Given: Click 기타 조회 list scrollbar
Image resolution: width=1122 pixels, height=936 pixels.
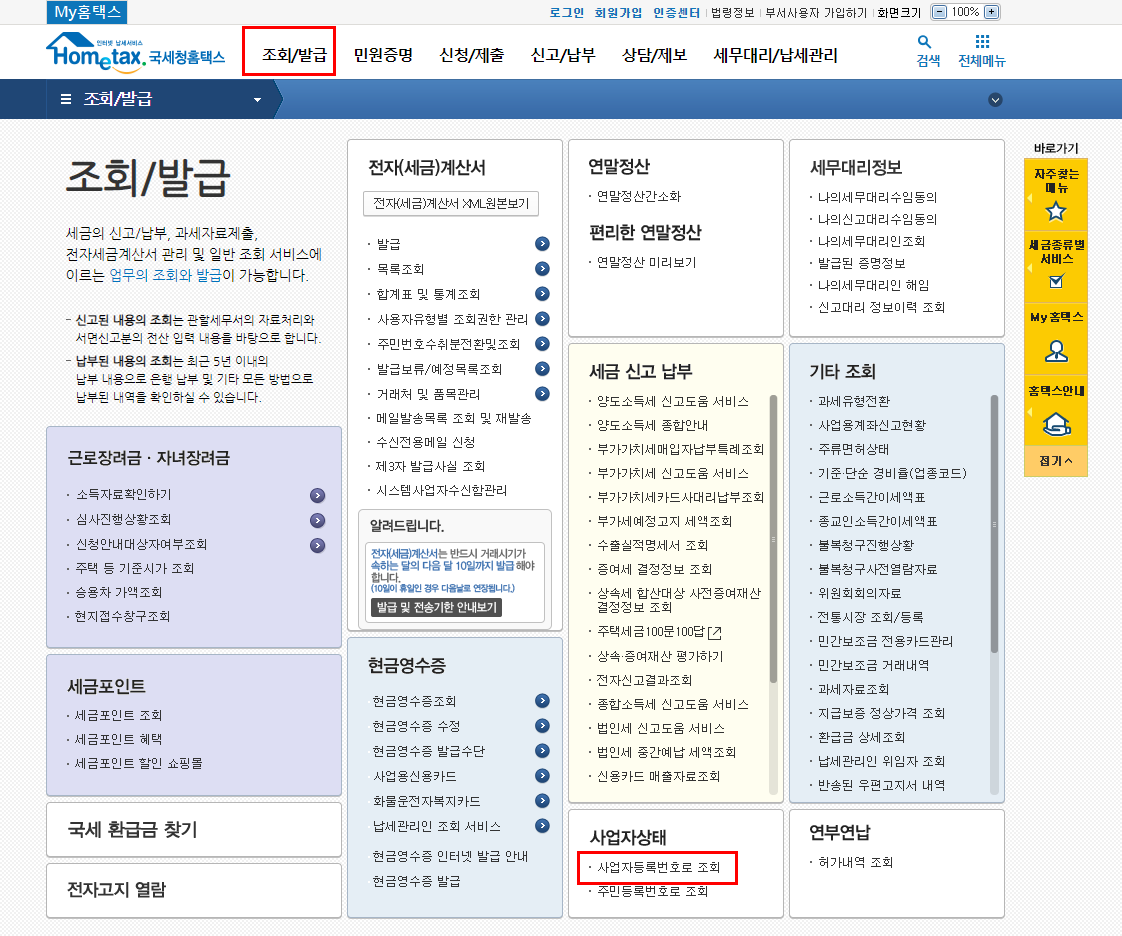Looking at the screenshot, I should tap(994, 524).
